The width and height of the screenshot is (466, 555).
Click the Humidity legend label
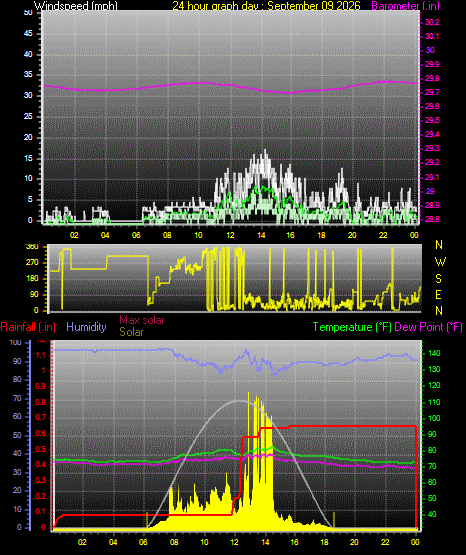[86, 327]
